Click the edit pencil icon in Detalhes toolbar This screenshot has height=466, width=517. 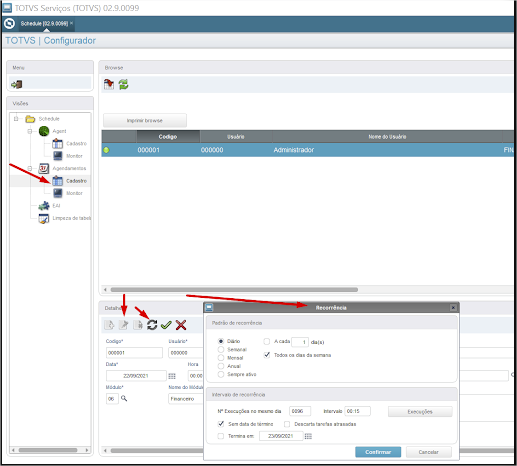124,325
